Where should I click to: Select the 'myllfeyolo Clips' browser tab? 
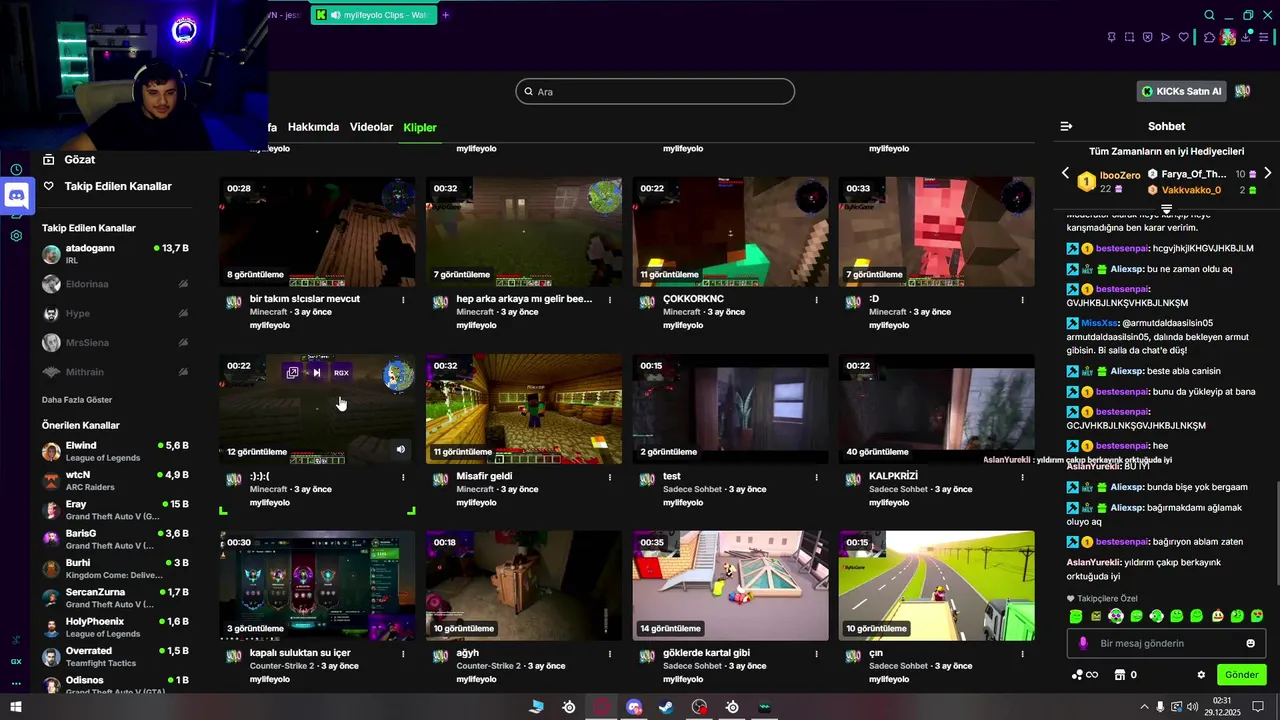[375, 15]
